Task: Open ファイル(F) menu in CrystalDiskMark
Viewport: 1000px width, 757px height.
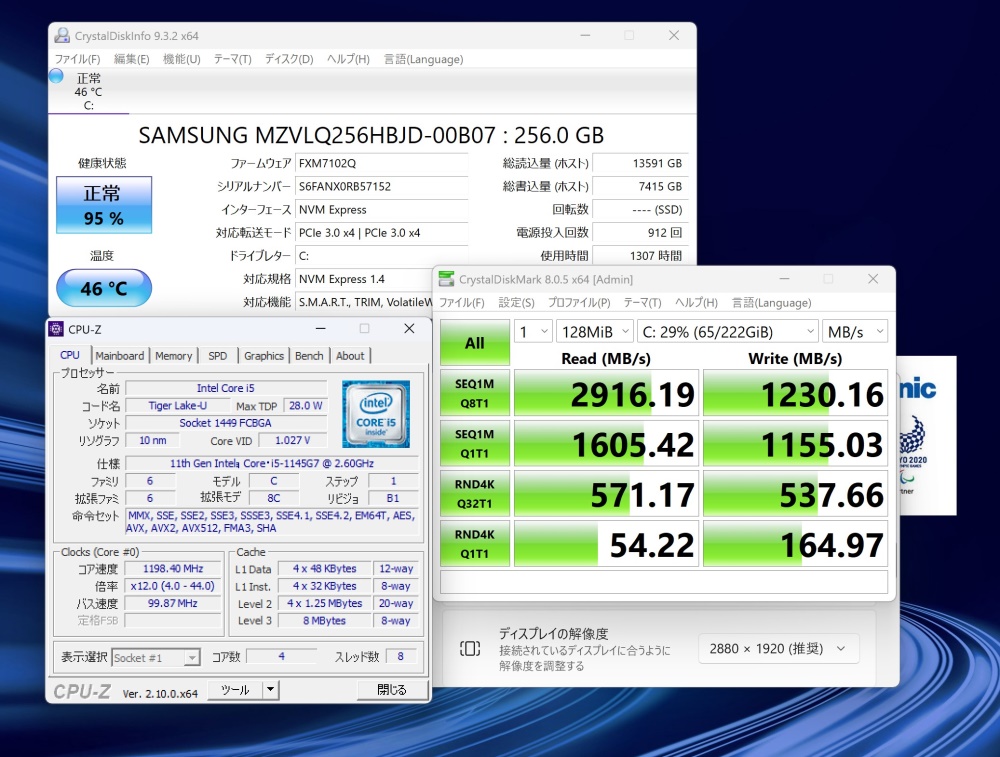Action: (x=462, y=303)
